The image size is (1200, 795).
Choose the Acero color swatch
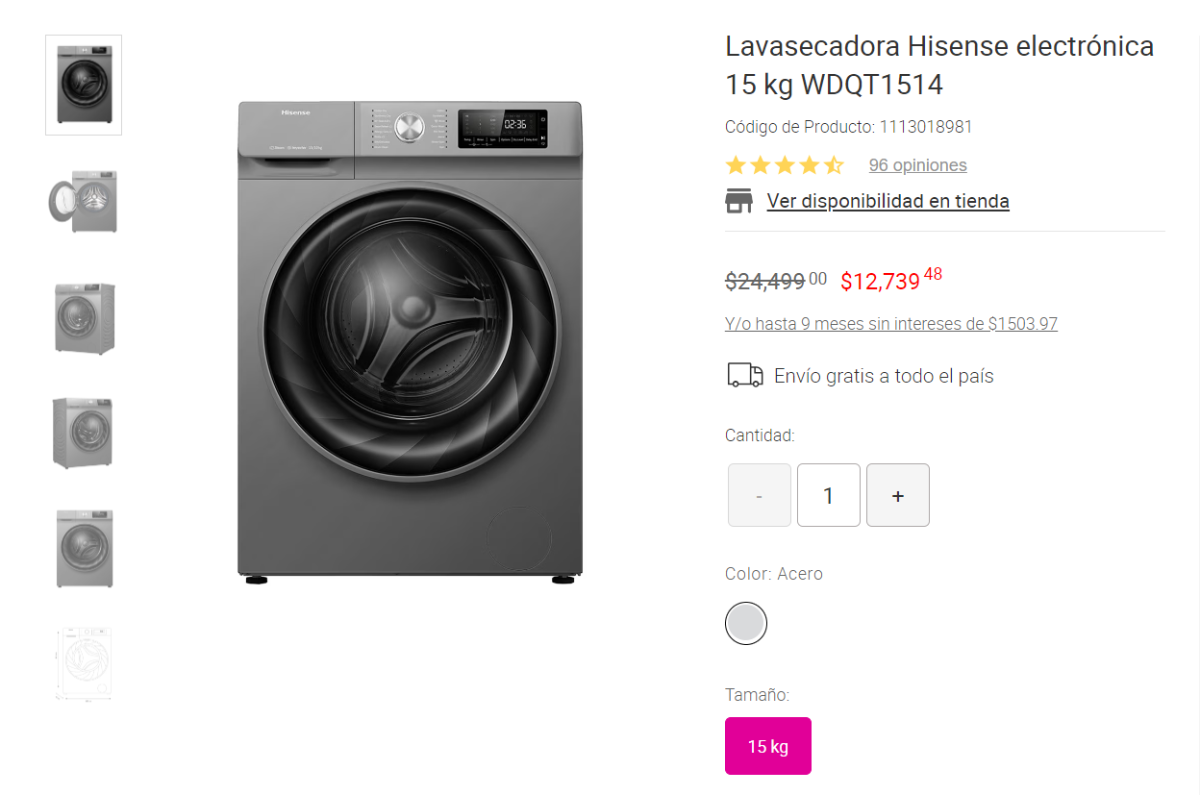click(x=746, y=623)
